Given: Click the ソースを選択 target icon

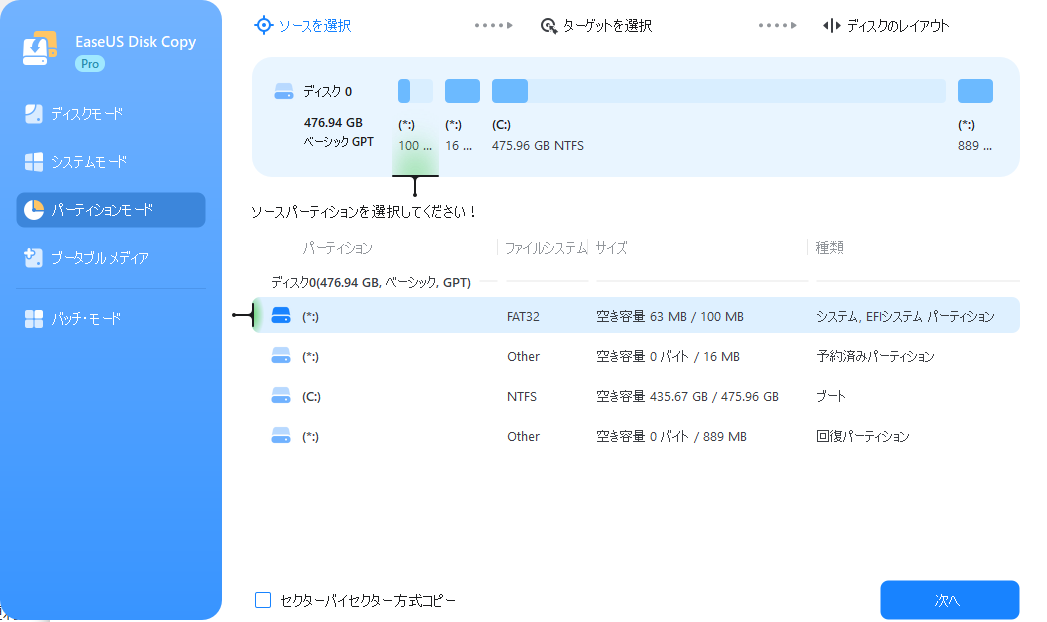Looking at the screenshot, I should click(x=264, y=25).
